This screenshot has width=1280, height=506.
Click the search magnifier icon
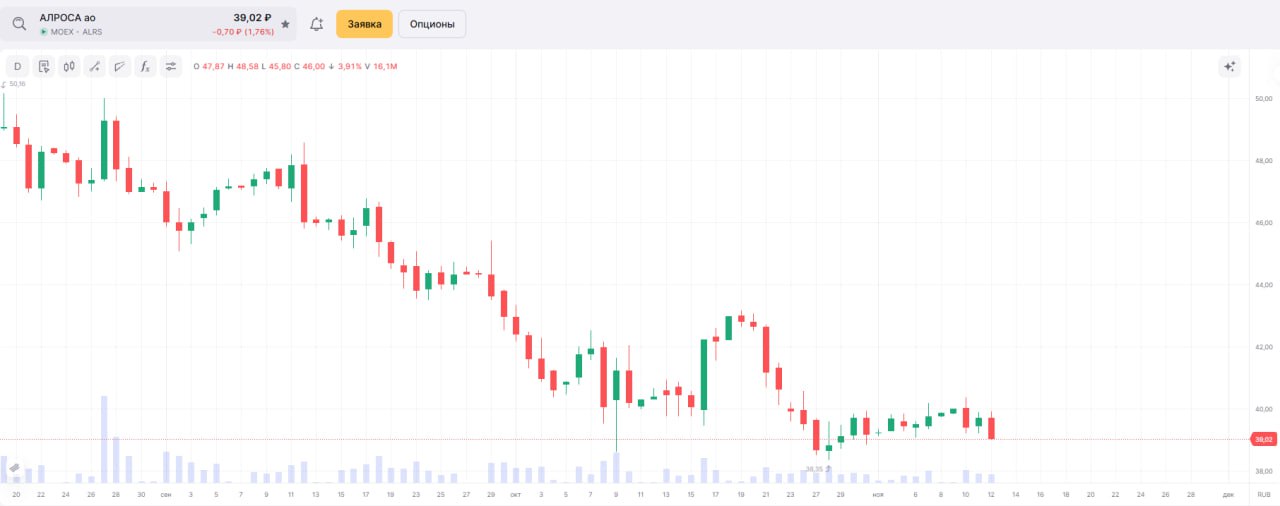(19, 24)
